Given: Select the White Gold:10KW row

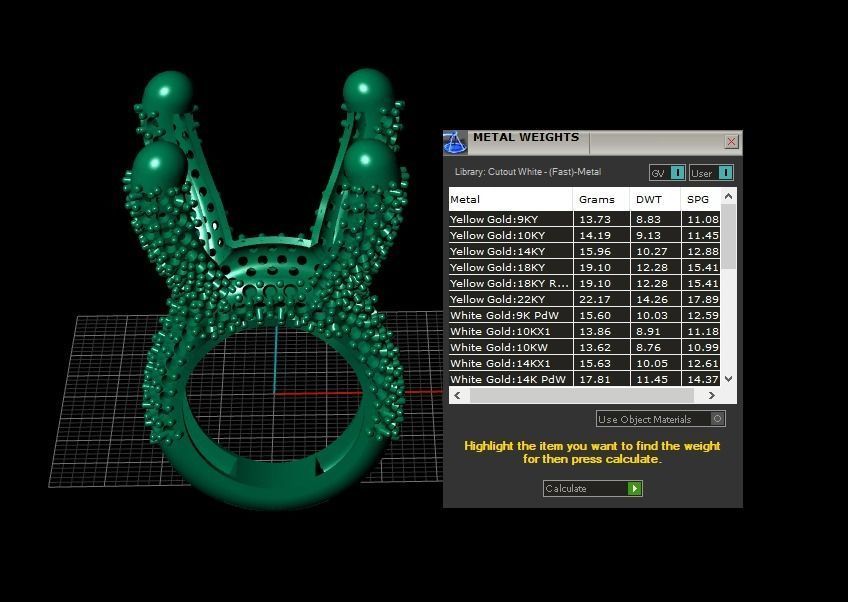Looking at the screenshot, I should coord(584,347).
